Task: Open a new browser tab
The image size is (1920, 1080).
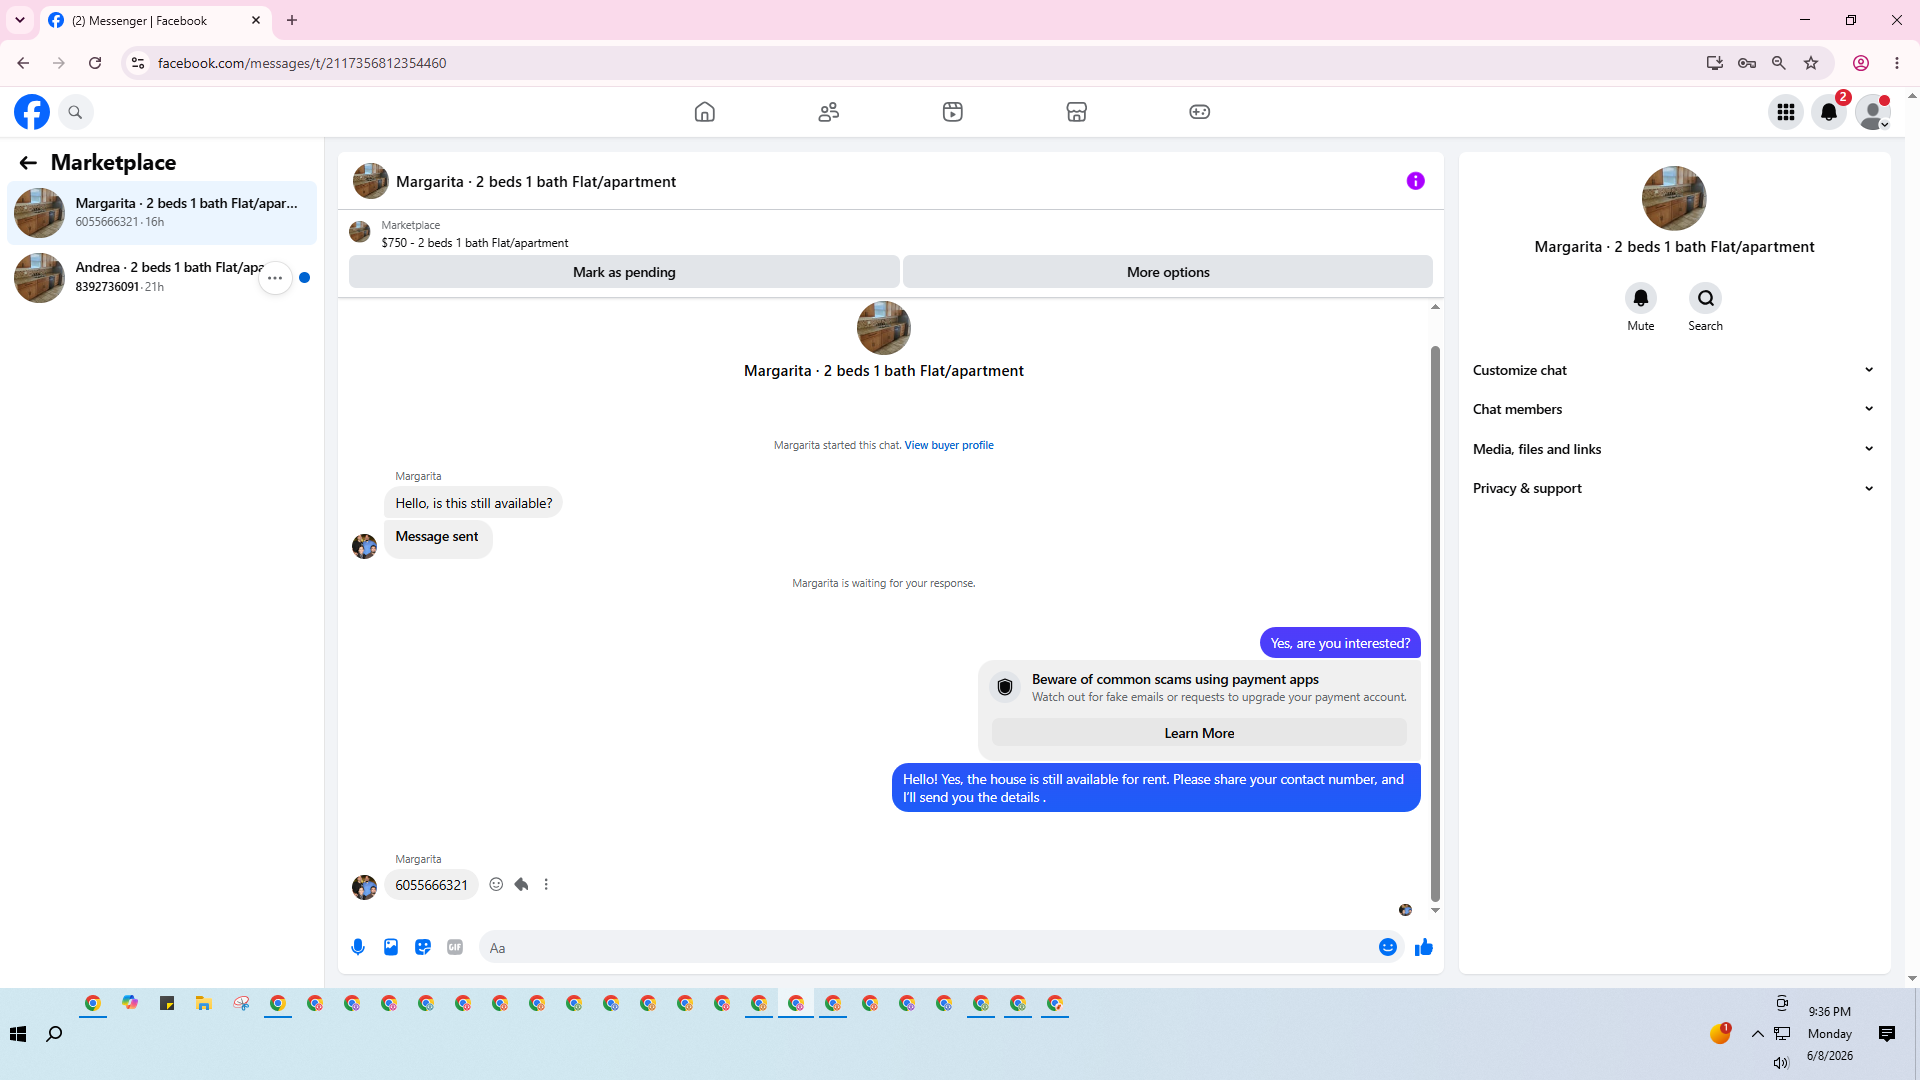Action: [292, 20]
